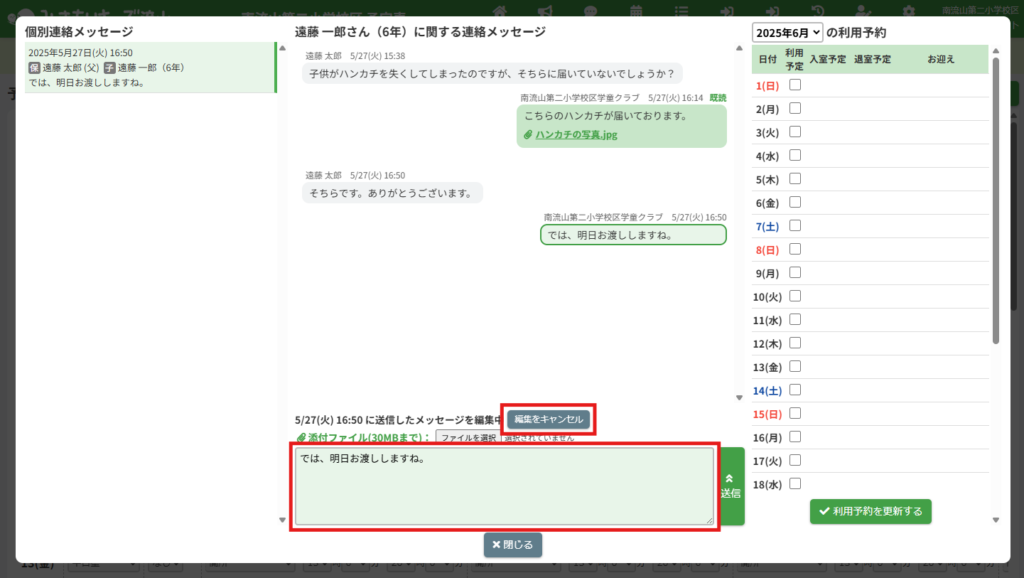This screenshot has width=1024, height=578.
Task: Click the 保 guardian badge for 遠藤 太郎
Action: pos(35,68)
